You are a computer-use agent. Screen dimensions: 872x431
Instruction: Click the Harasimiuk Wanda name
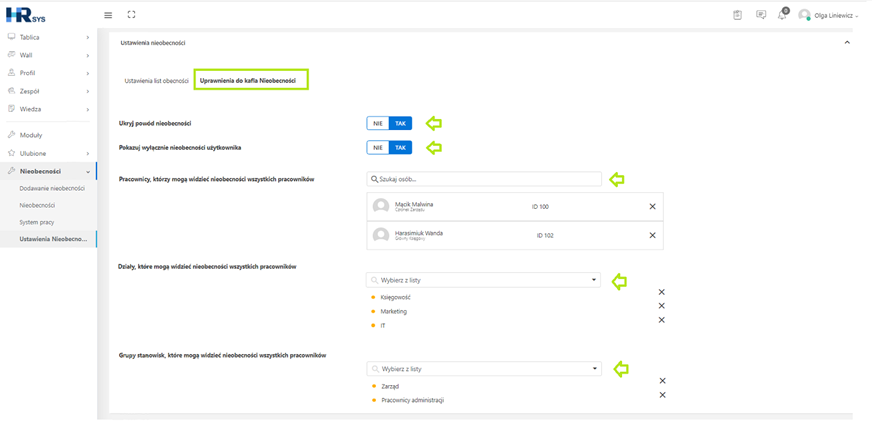coord(419,233)
